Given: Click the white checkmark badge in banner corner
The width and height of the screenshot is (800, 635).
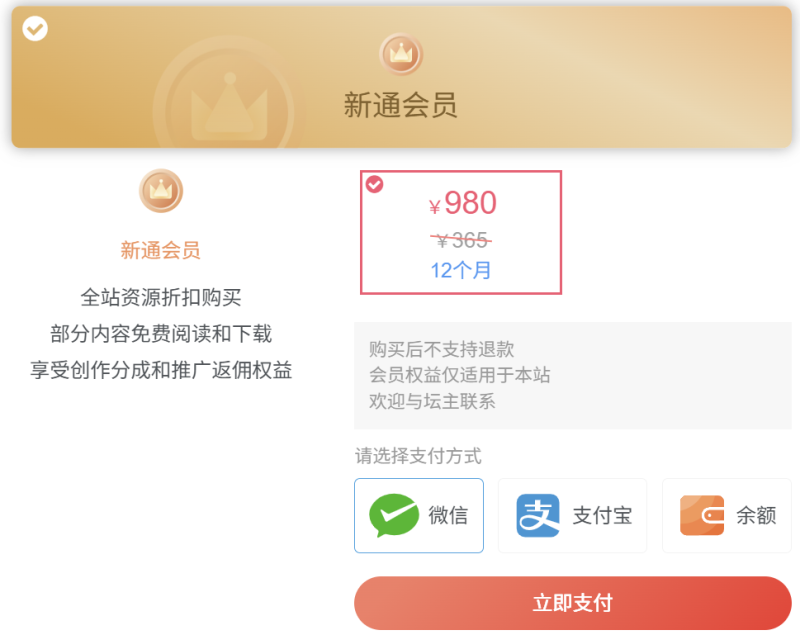Looking at the screenshot, I should (35, 28).
